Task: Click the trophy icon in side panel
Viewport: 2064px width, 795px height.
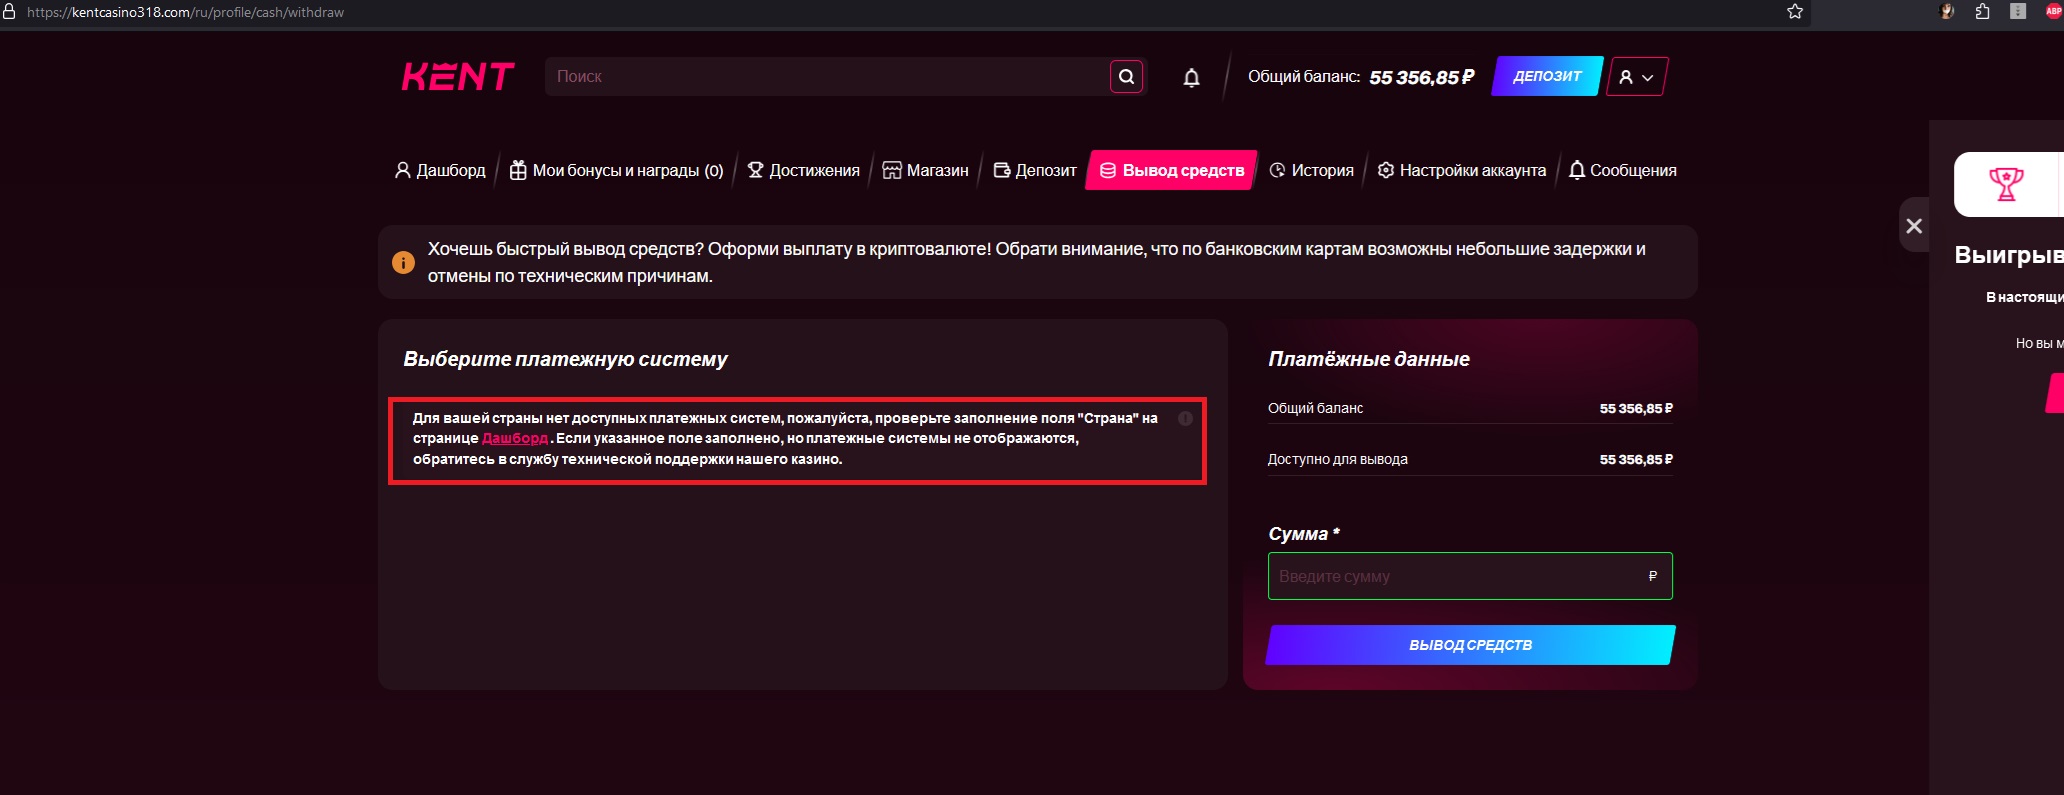Action: 2006,184
